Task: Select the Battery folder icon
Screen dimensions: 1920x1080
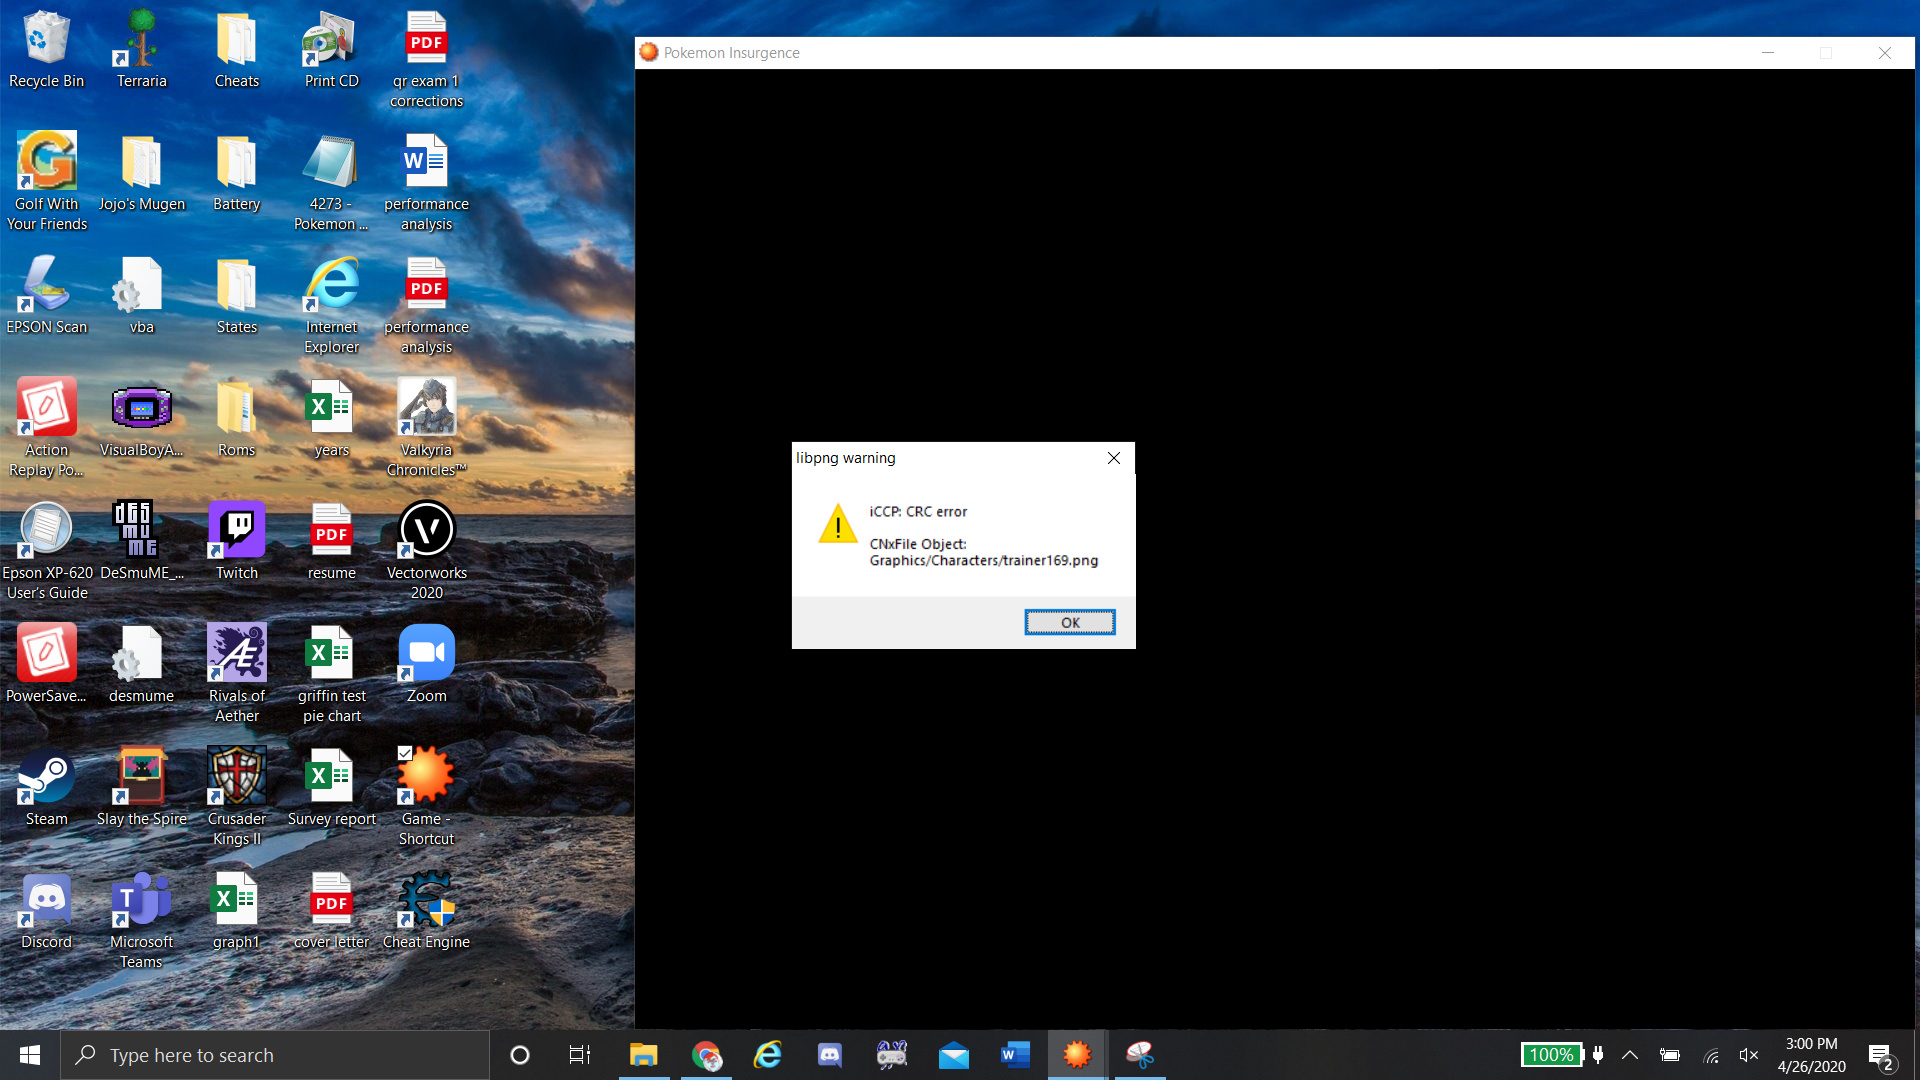Action: pyautogui.click(x=237, y=173)
